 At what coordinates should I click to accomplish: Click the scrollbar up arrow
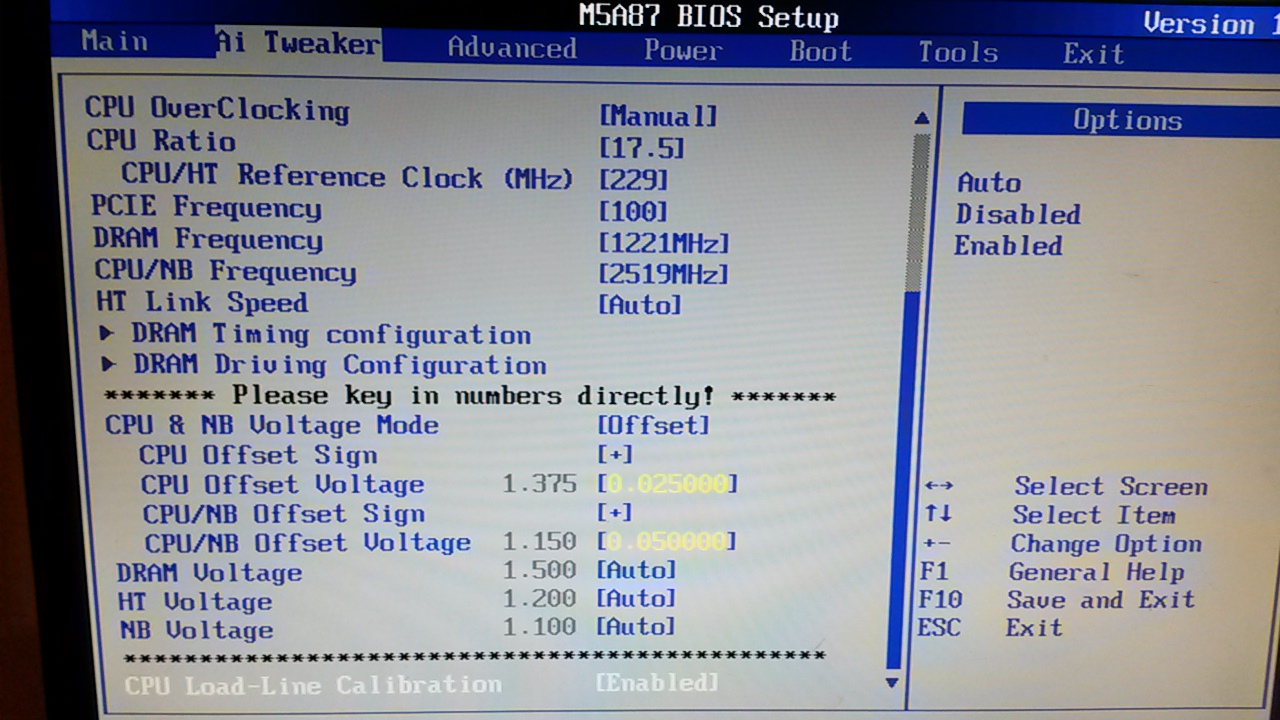pos(922,118)
